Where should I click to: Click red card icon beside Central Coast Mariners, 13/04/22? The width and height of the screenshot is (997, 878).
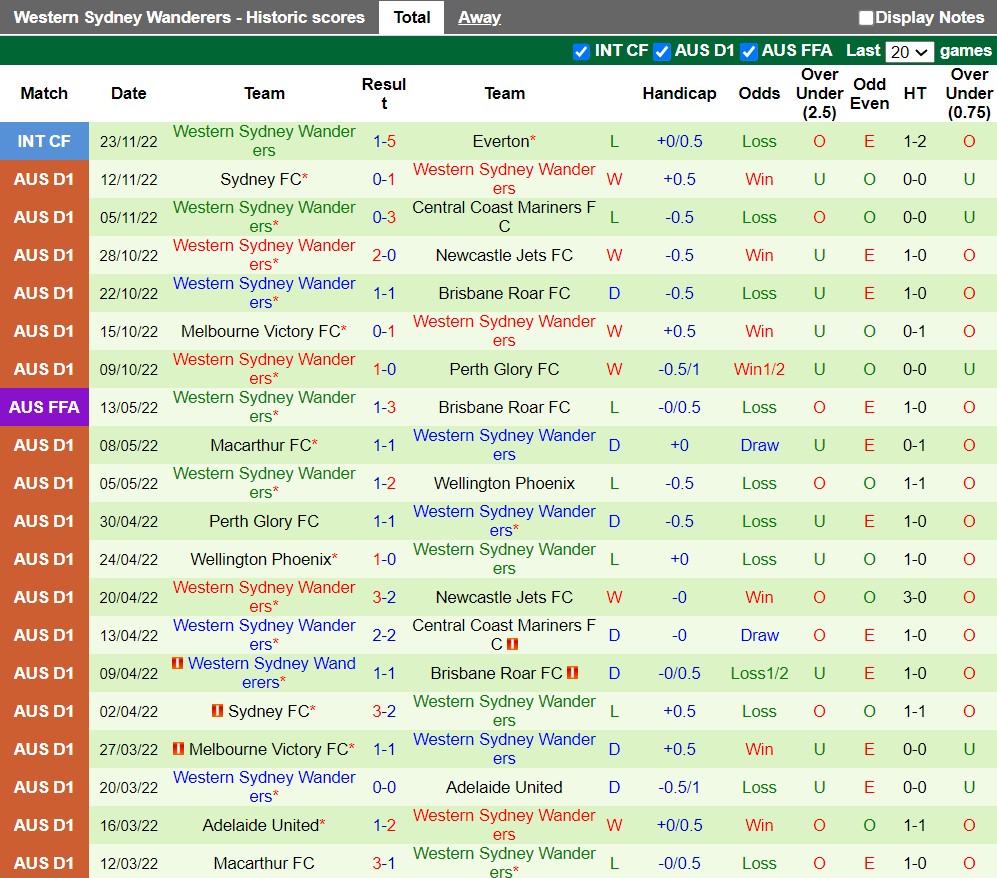[x=513, y=645]
